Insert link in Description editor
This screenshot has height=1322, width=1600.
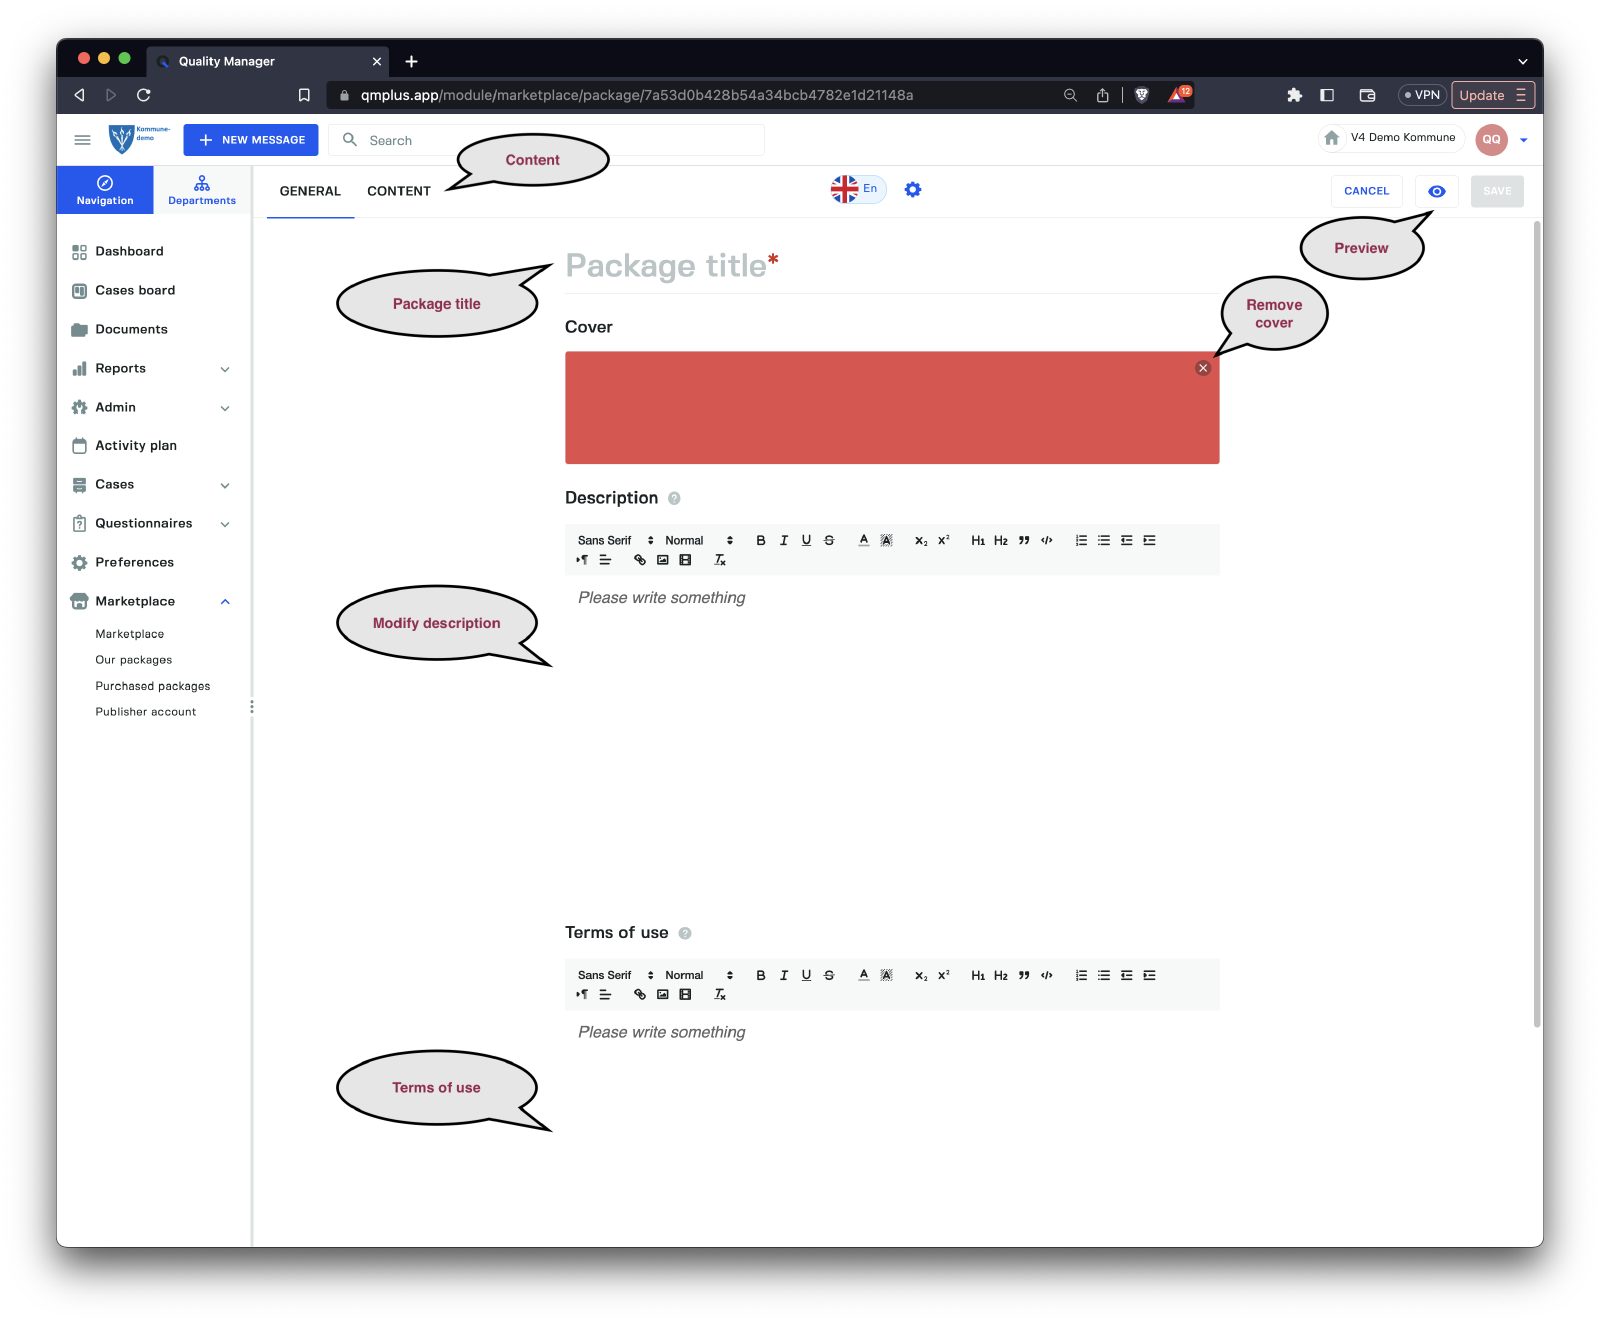[640, 560]
